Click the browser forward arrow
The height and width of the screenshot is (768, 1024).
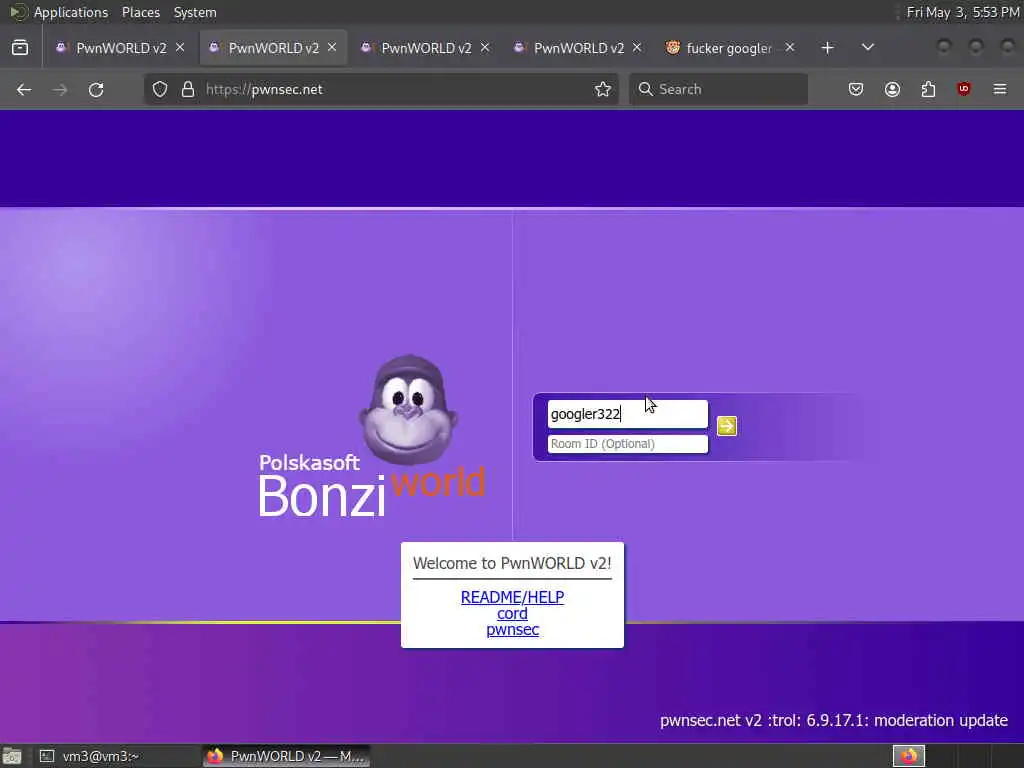click(x=60, y=89)
